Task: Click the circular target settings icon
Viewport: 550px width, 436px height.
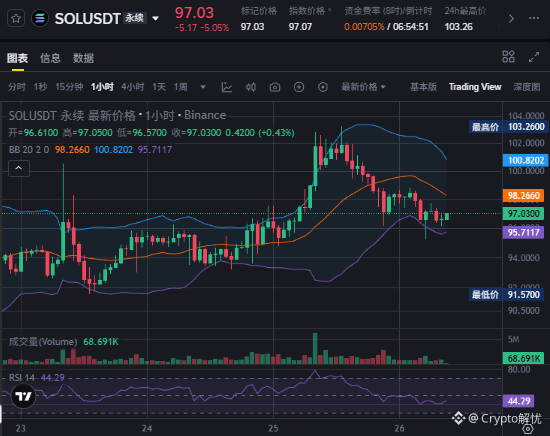Action: [x=323, y=87]
